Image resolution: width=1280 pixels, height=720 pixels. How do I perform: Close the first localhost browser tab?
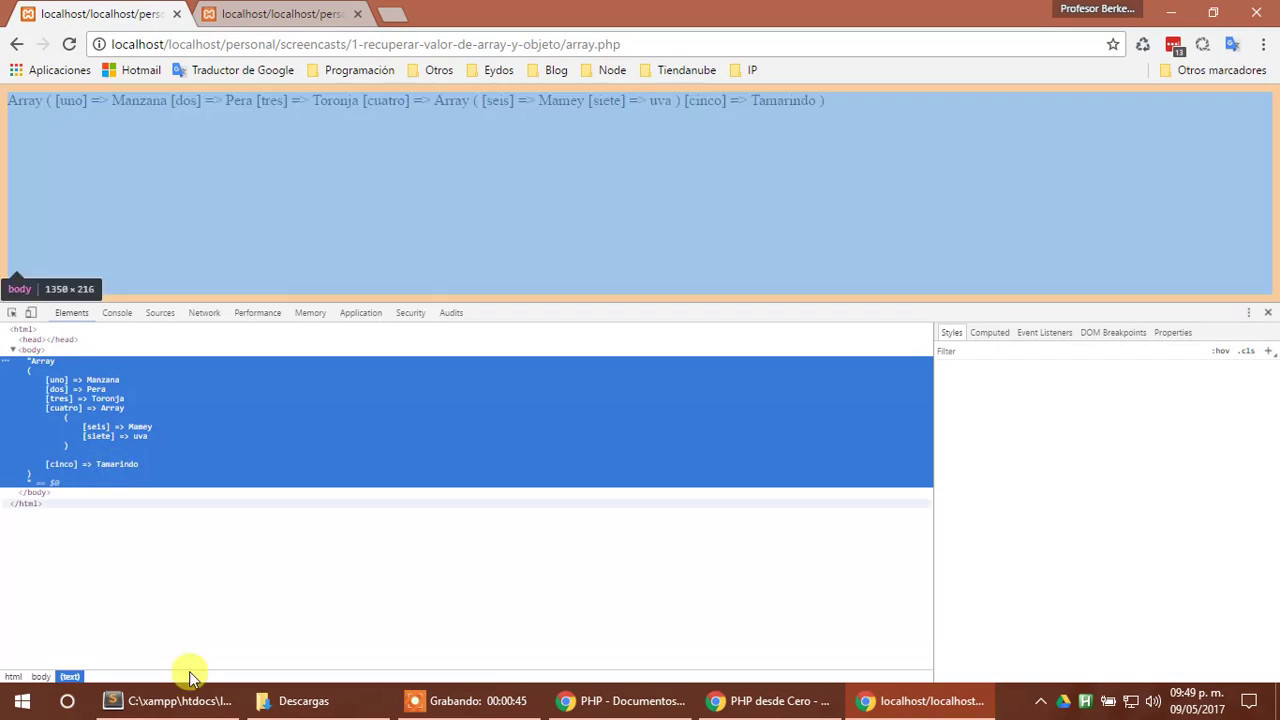point(176,14)
